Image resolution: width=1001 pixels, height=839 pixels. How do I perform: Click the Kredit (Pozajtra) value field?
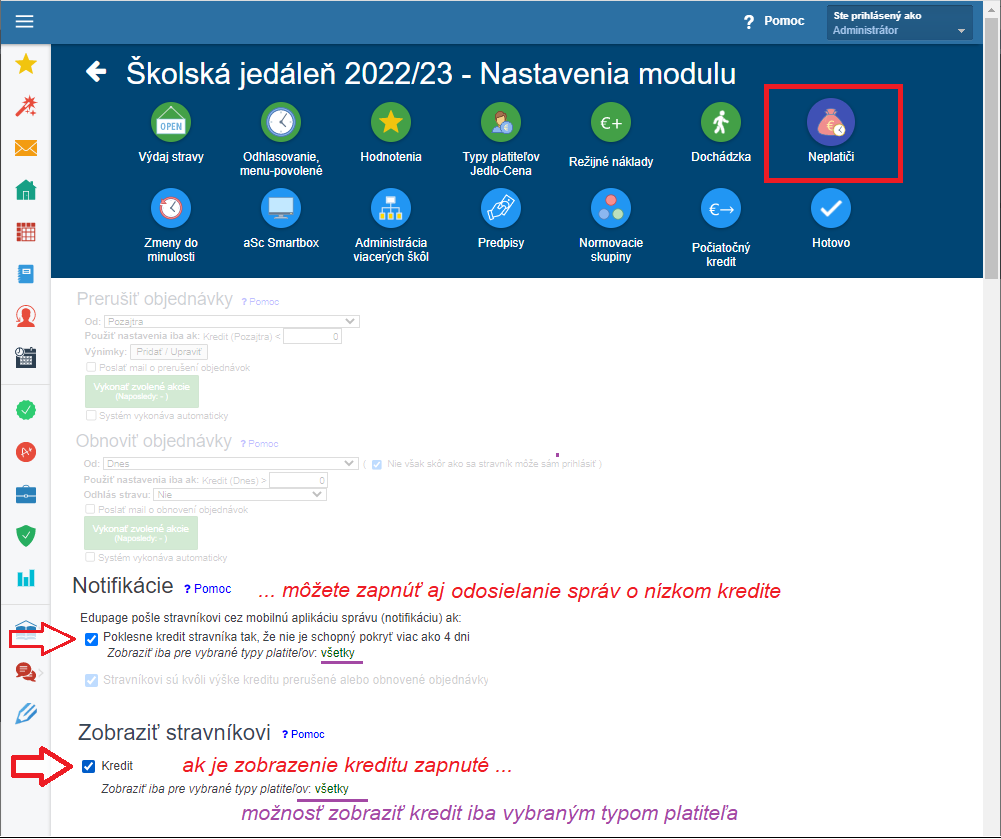pos(312,336)
